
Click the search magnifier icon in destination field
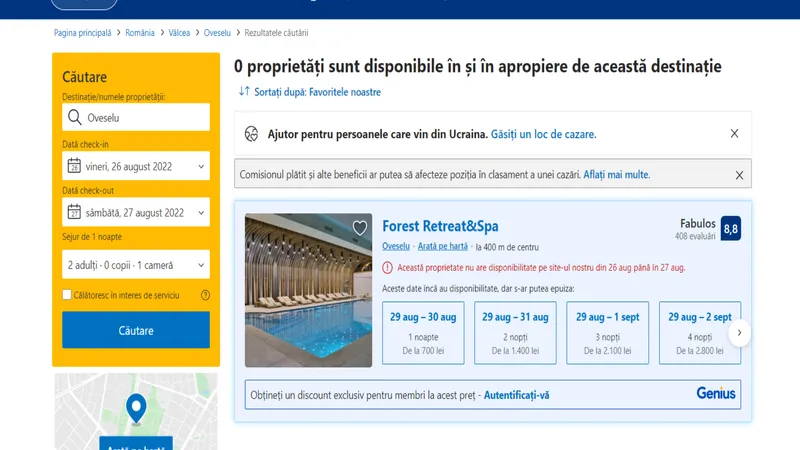pos(74,118)
